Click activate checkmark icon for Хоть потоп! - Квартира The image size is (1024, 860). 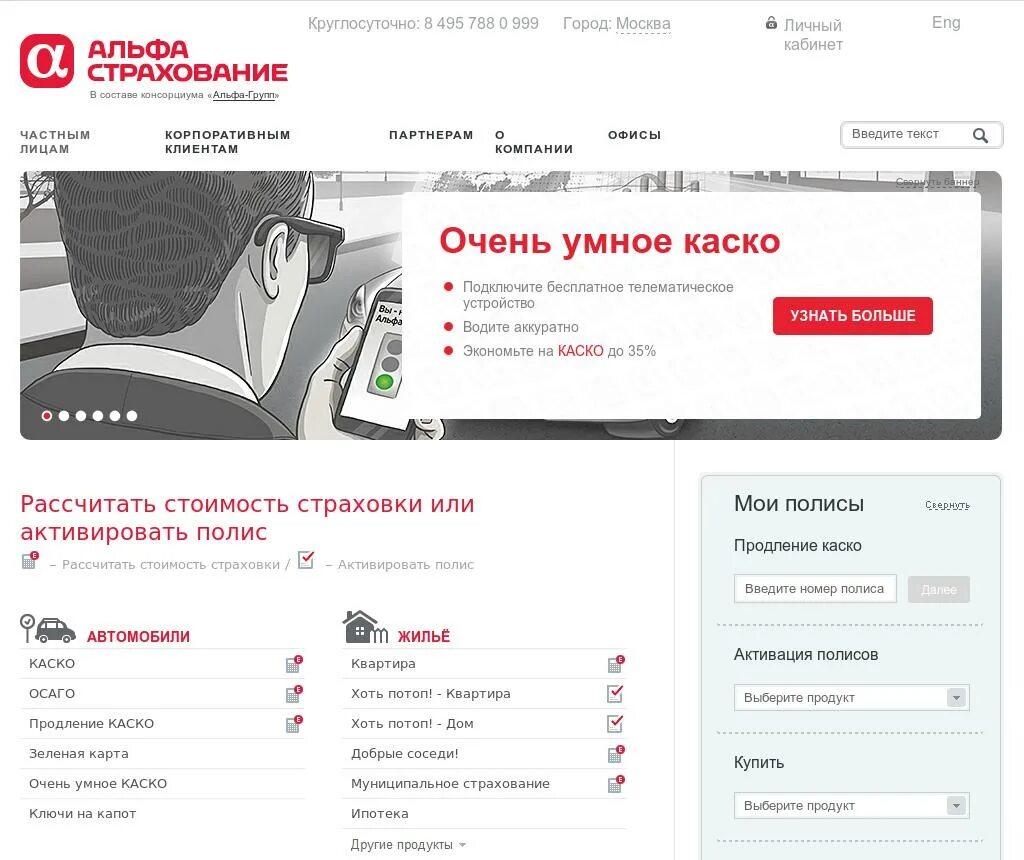[x=615, y=693]
